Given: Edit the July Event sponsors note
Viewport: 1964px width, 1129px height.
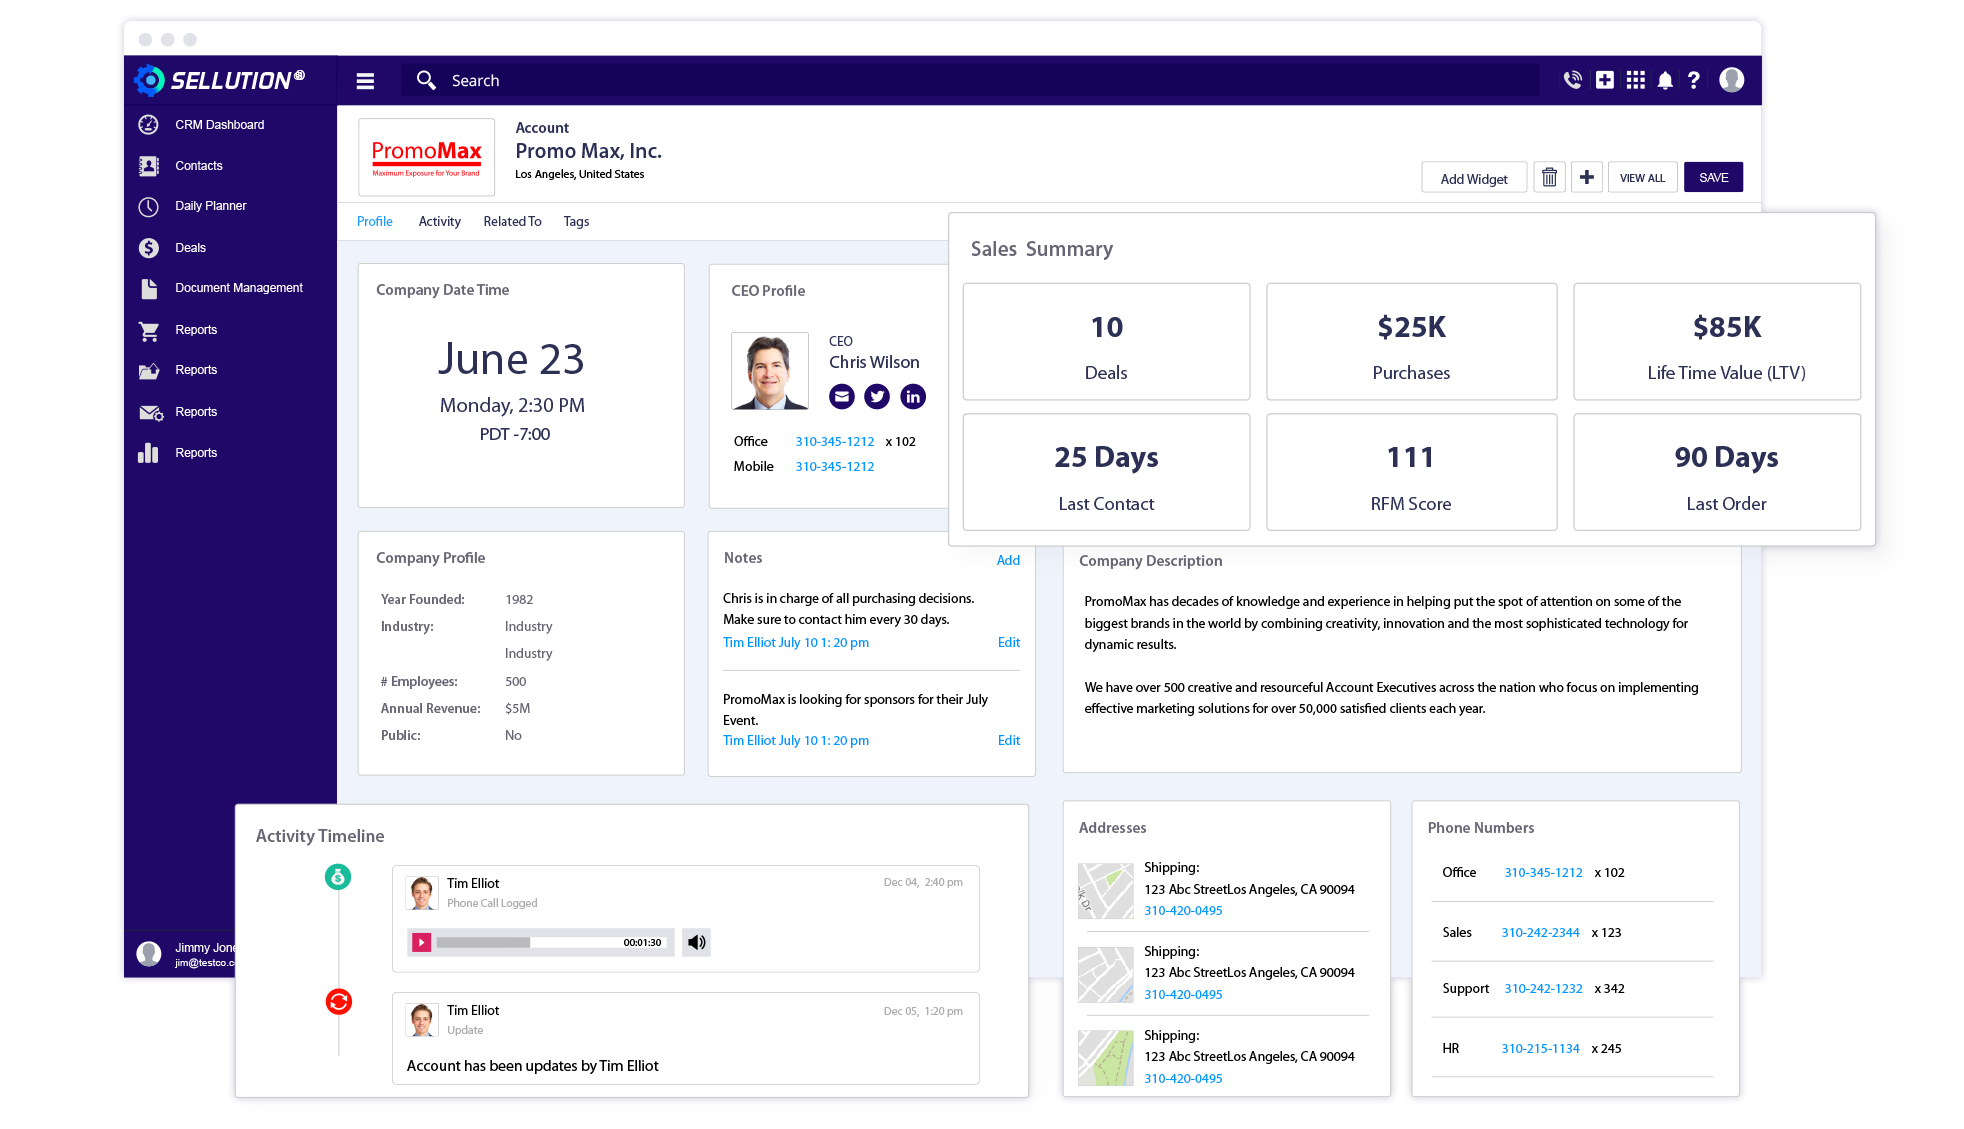Looking at the screenshot, I should [x=1009, y=741].
